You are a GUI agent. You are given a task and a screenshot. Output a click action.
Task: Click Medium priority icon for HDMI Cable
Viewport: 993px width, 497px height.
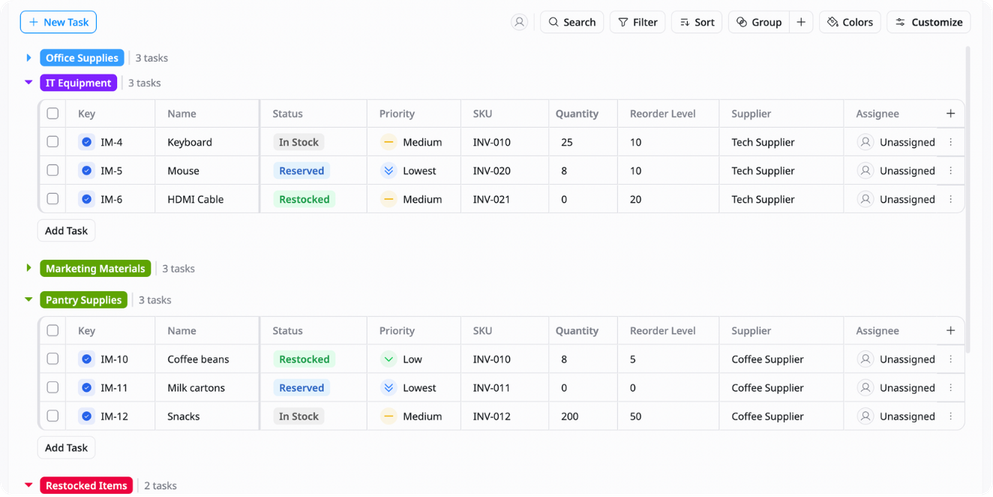pyautogui.click(x=388, y=199)
